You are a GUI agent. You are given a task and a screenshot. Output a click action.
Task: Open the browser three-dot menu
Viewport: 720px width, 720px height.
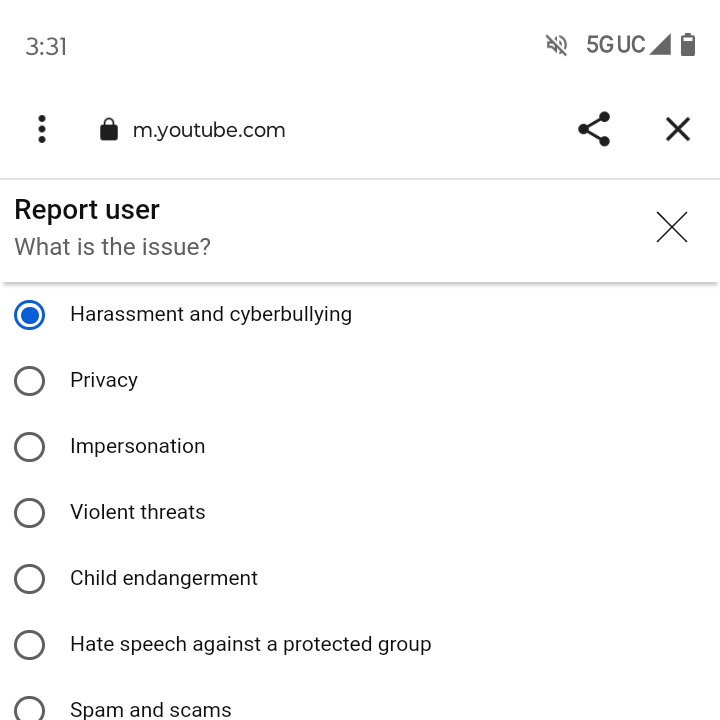pos(42,129)
